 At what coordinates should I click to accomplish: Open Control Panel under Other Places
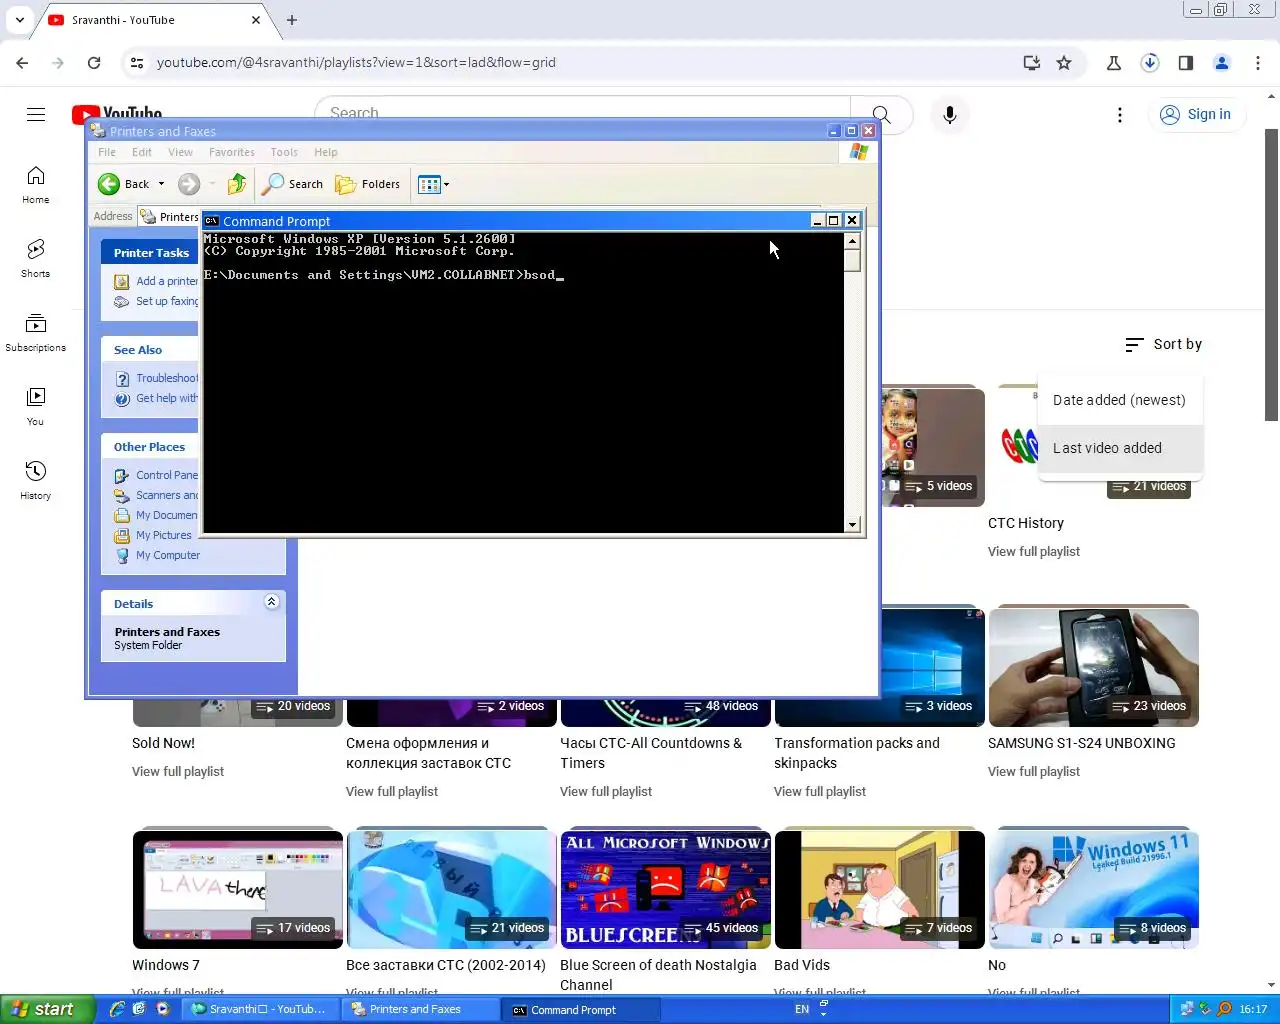166,475
